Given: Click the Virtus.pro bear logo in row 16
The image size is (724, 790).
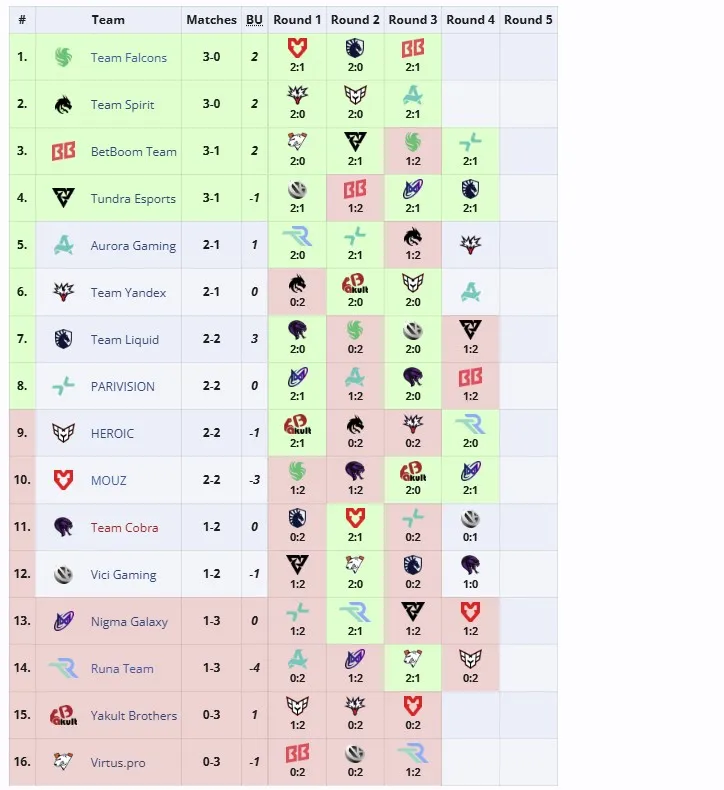Looking at the screenshot, I should [x=63, y=761].
